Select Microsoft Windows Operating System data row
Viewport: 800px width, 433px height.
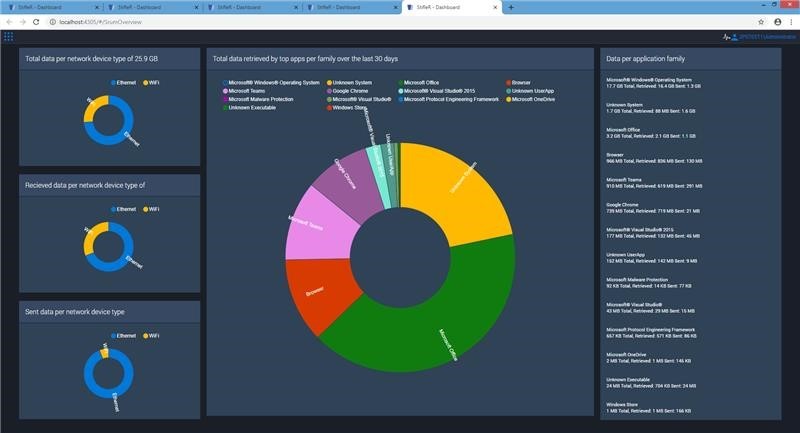654,83
